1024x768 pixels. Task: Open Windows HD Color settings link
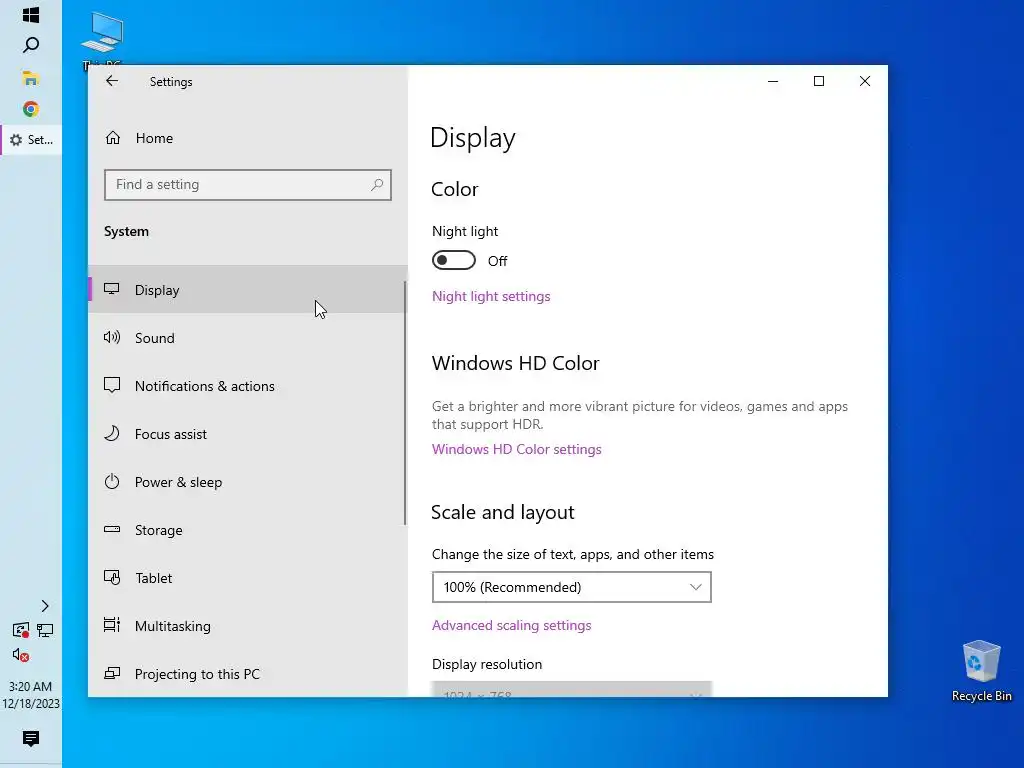pos(517,449)
